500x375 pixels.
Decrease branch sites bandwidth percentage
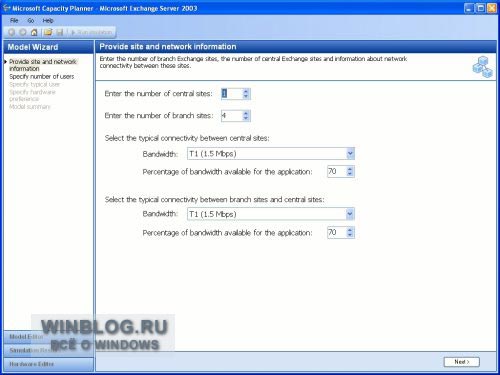[x=350, y=235]
